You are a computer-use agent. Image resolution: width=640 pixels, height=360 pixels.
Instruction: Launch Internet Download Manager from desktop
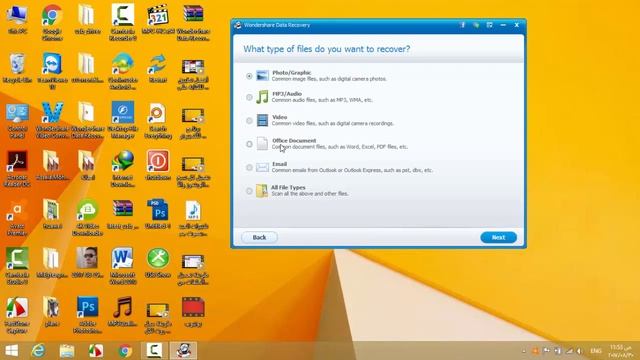122,169
